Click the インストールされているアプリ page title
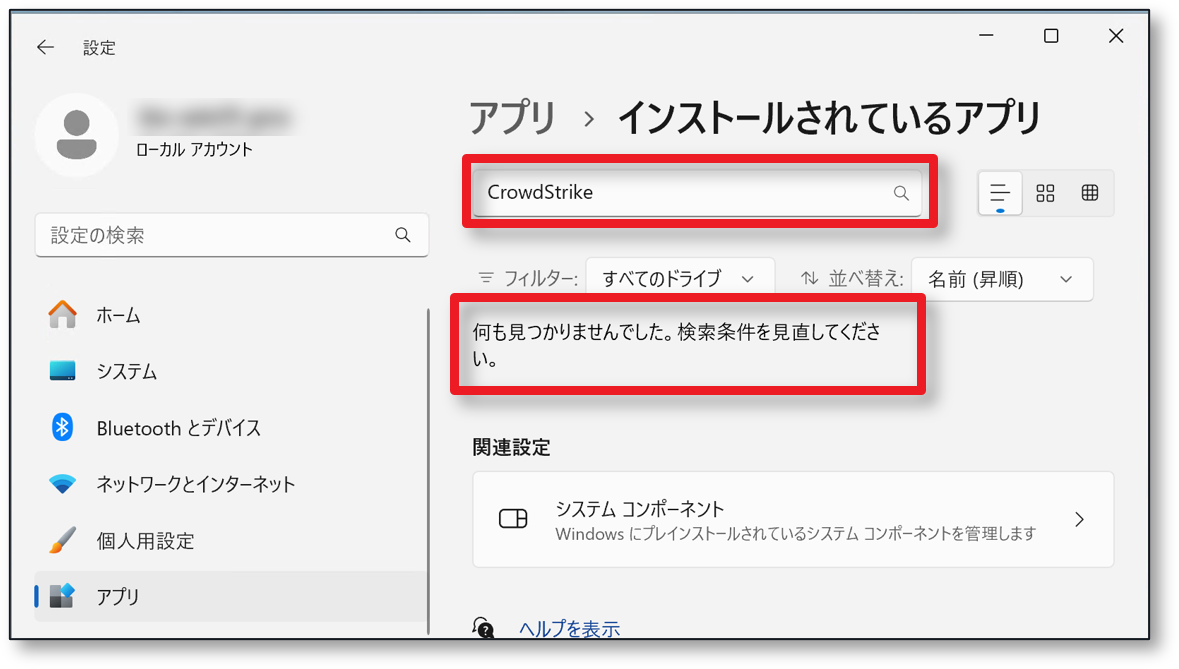 pyautogui.click(x=829, y=118)
